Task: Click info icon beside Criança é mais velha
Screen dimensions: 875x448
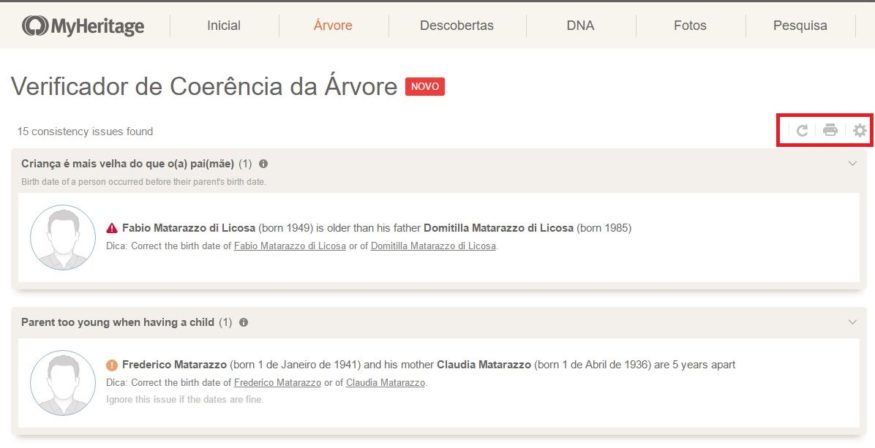Action: (x=263, y=164)
